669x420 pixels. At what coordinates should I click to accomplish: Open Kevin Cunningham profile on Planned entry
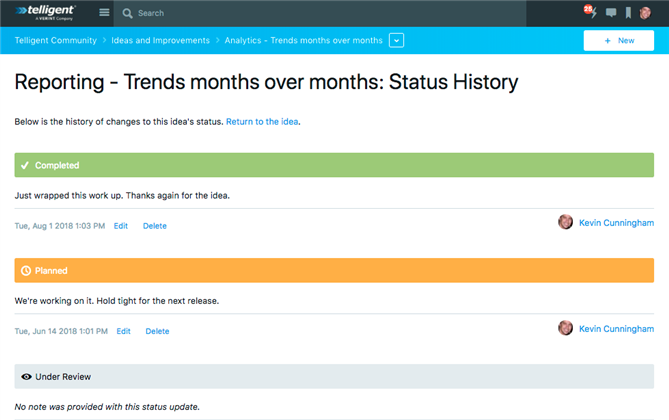pyautogui.click(x=616, y=329)
